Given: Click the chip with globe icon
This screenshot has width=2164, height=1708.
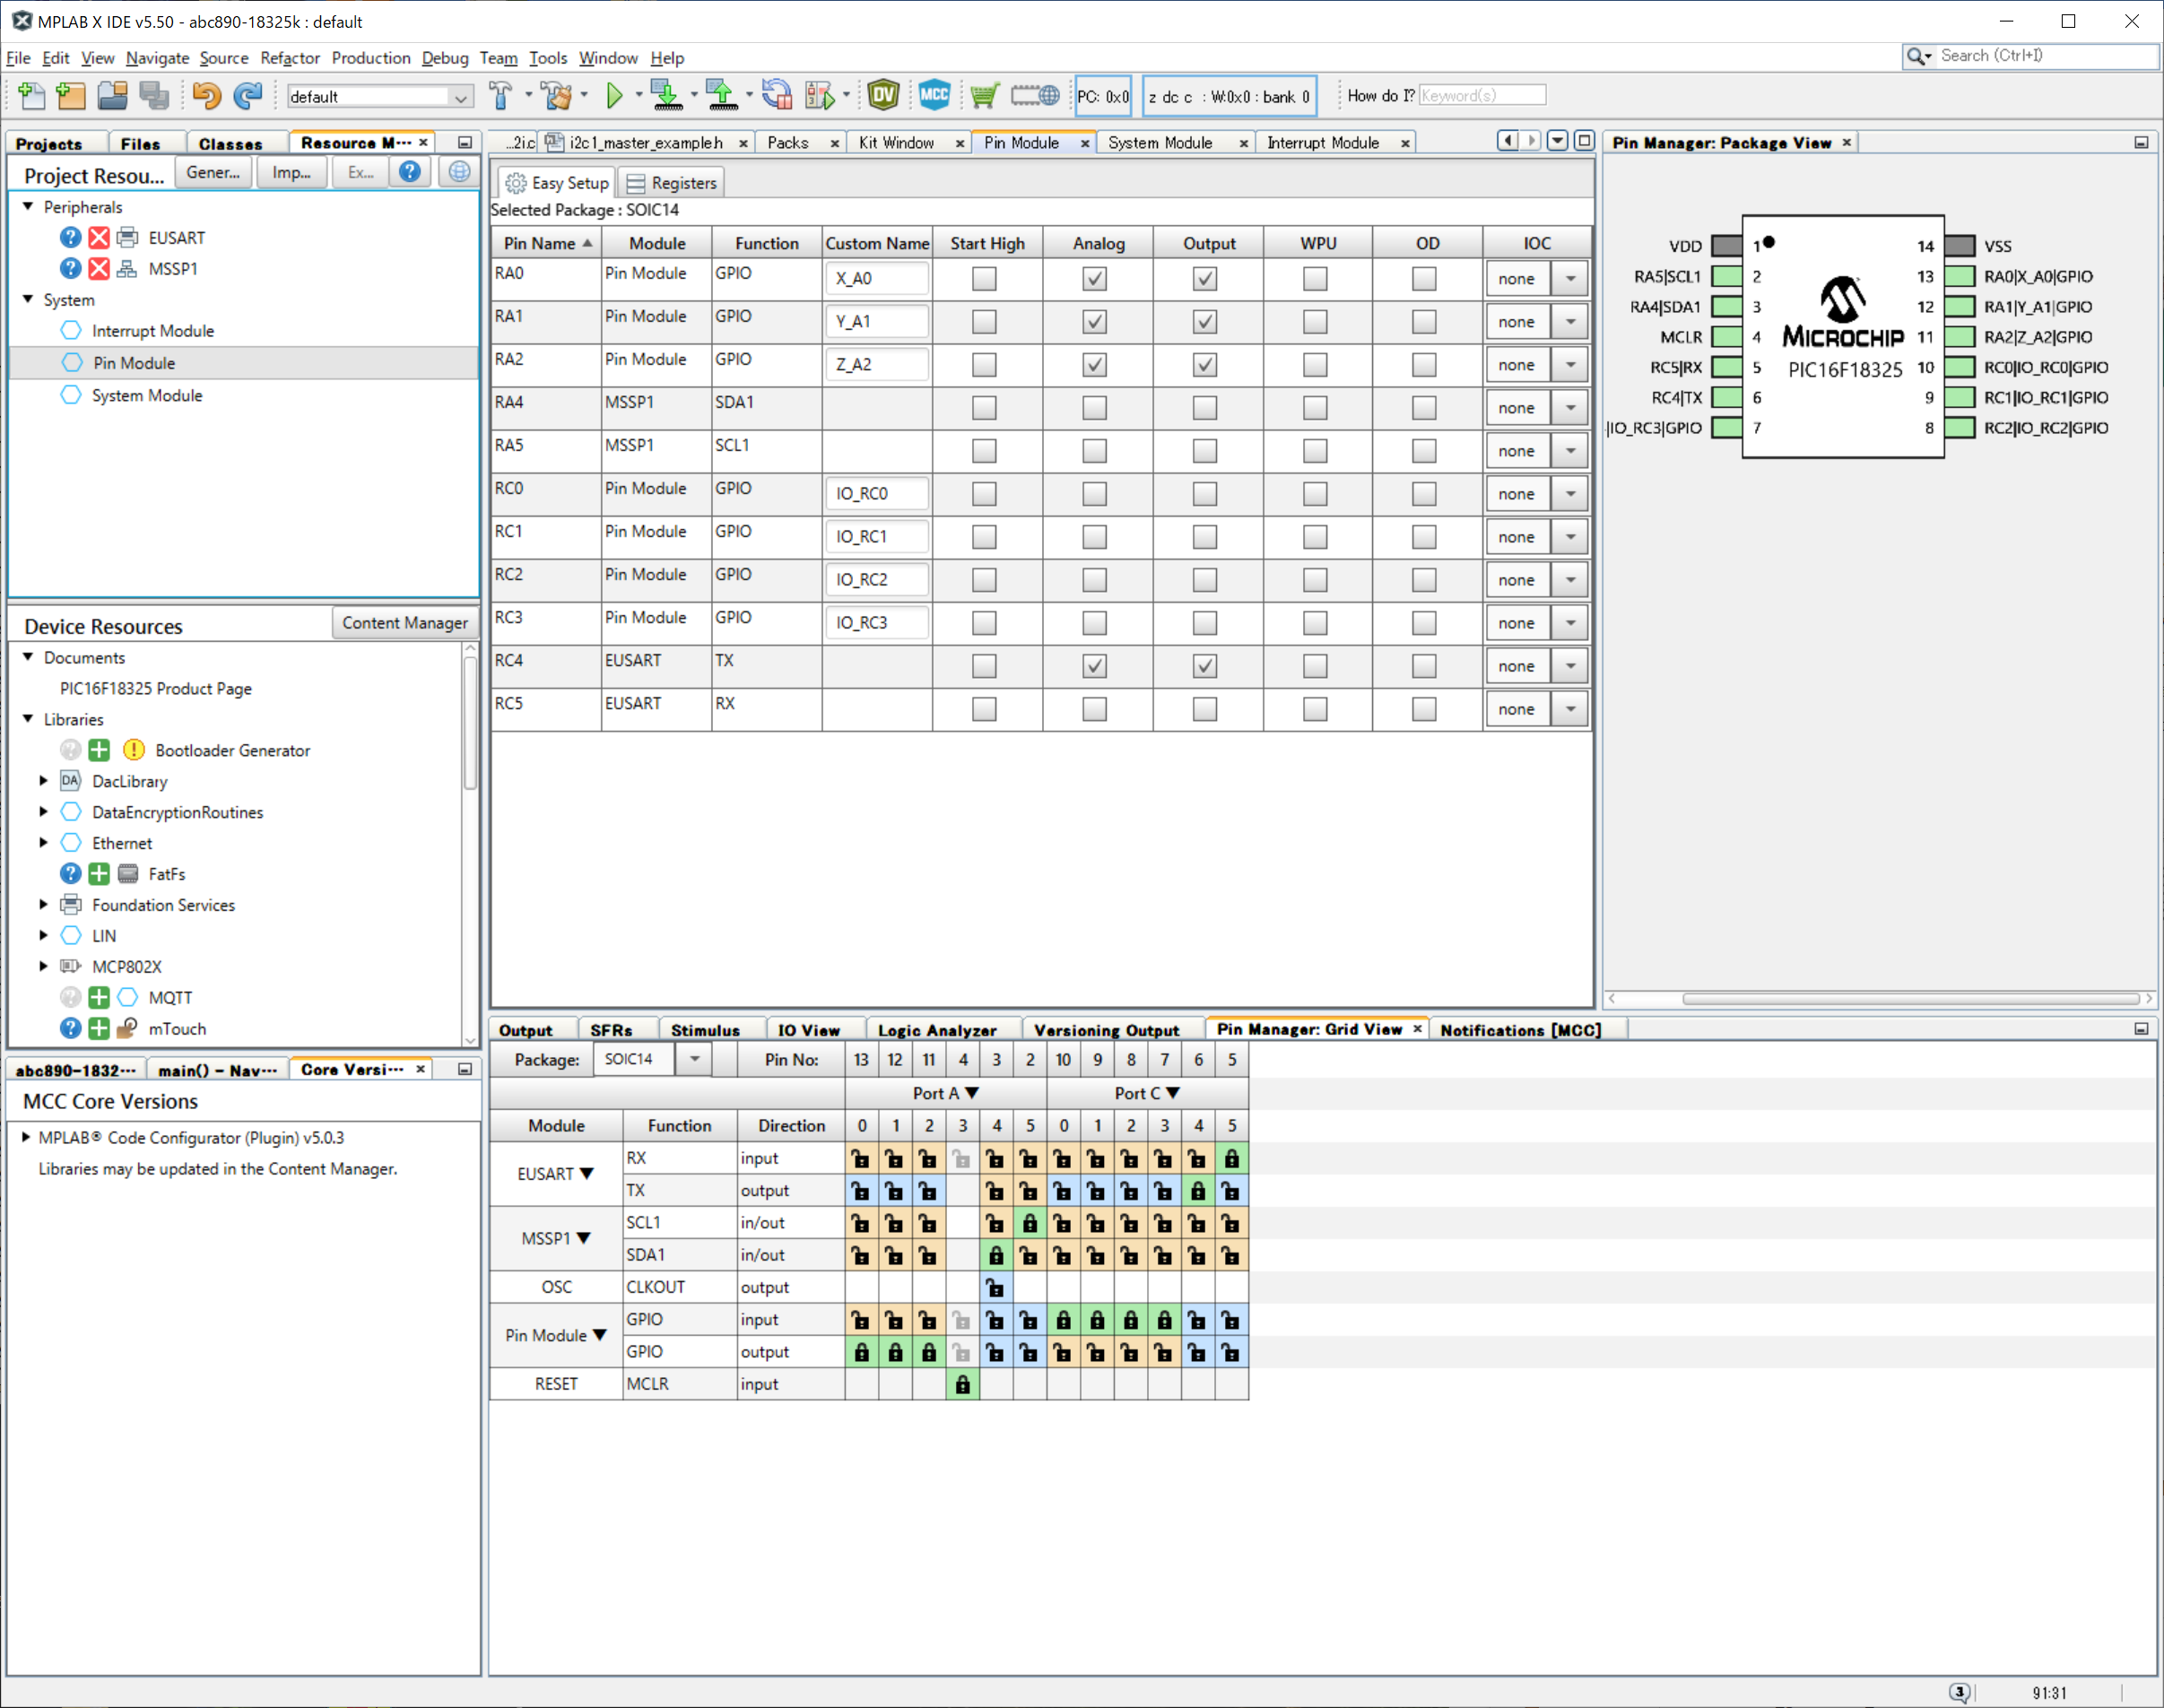Looking at the screenshot, I should pos(1035,96).
